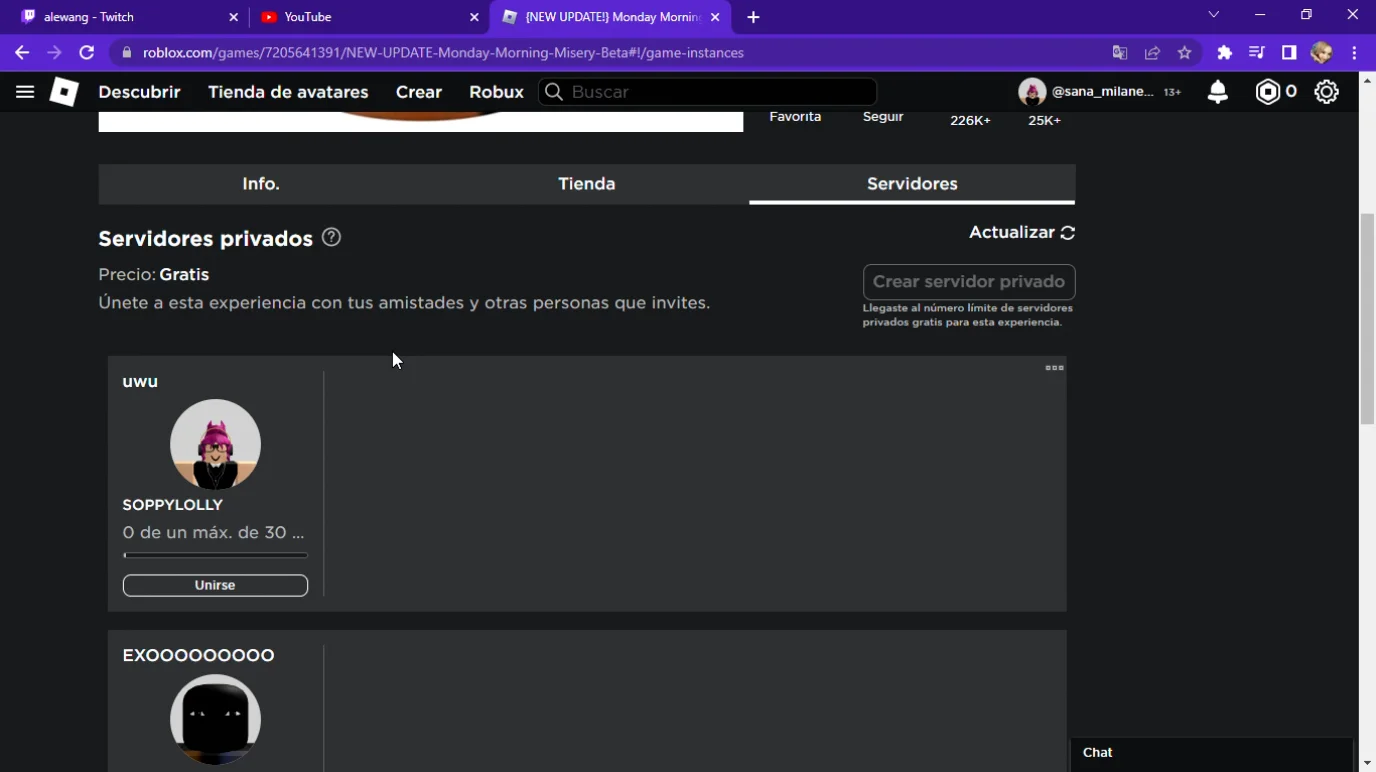This screenshot has width=1376, height=772.
Task: Click the 13+ age label
Action: click(x=1172, y=92)
